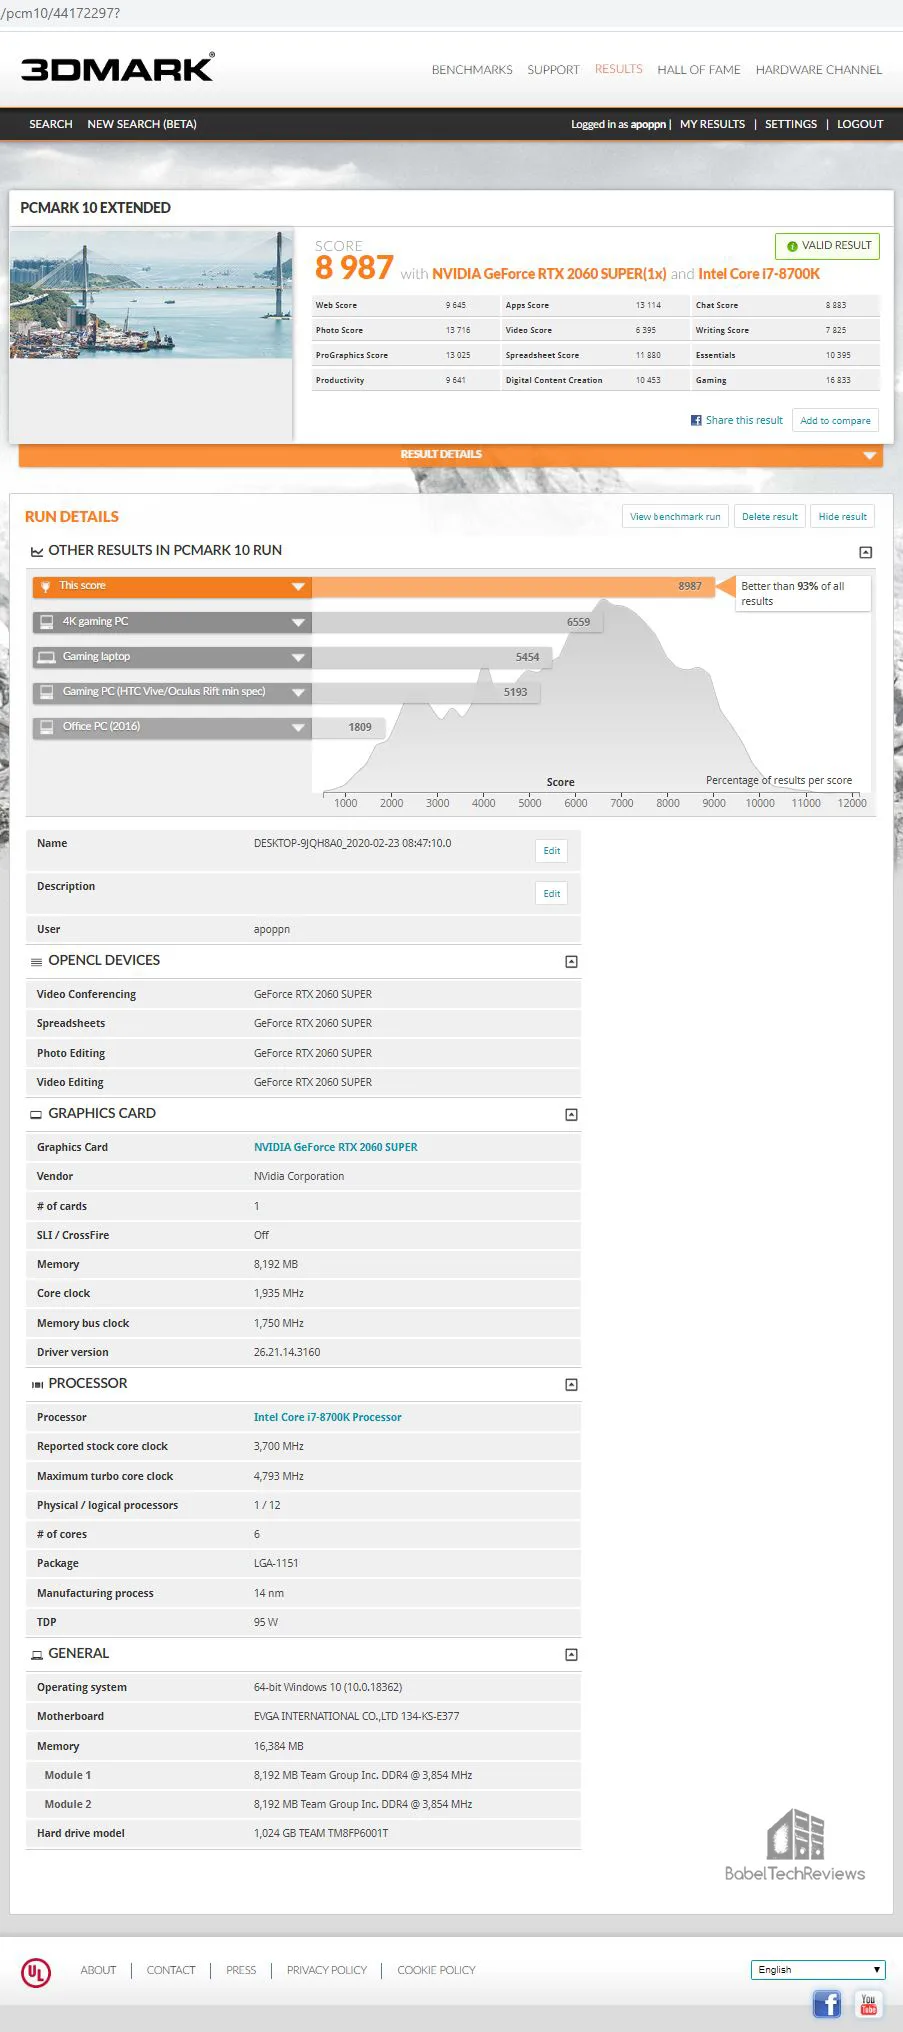Screen dimensions: 903x2032
Task: Click Share this result
Action: tap(744, 420)
